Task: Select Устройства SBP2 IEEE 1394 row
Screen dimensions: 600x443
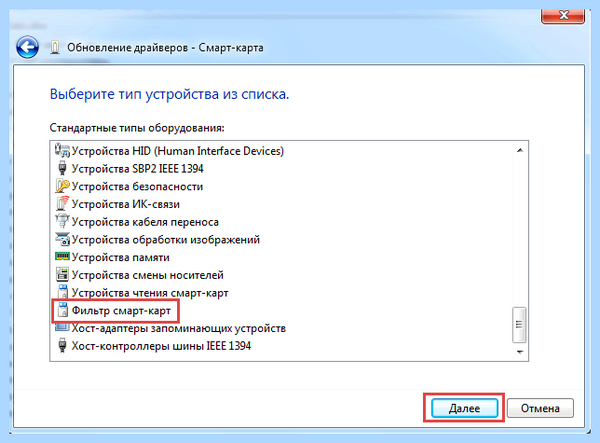Action: click(x=137, y=169)
